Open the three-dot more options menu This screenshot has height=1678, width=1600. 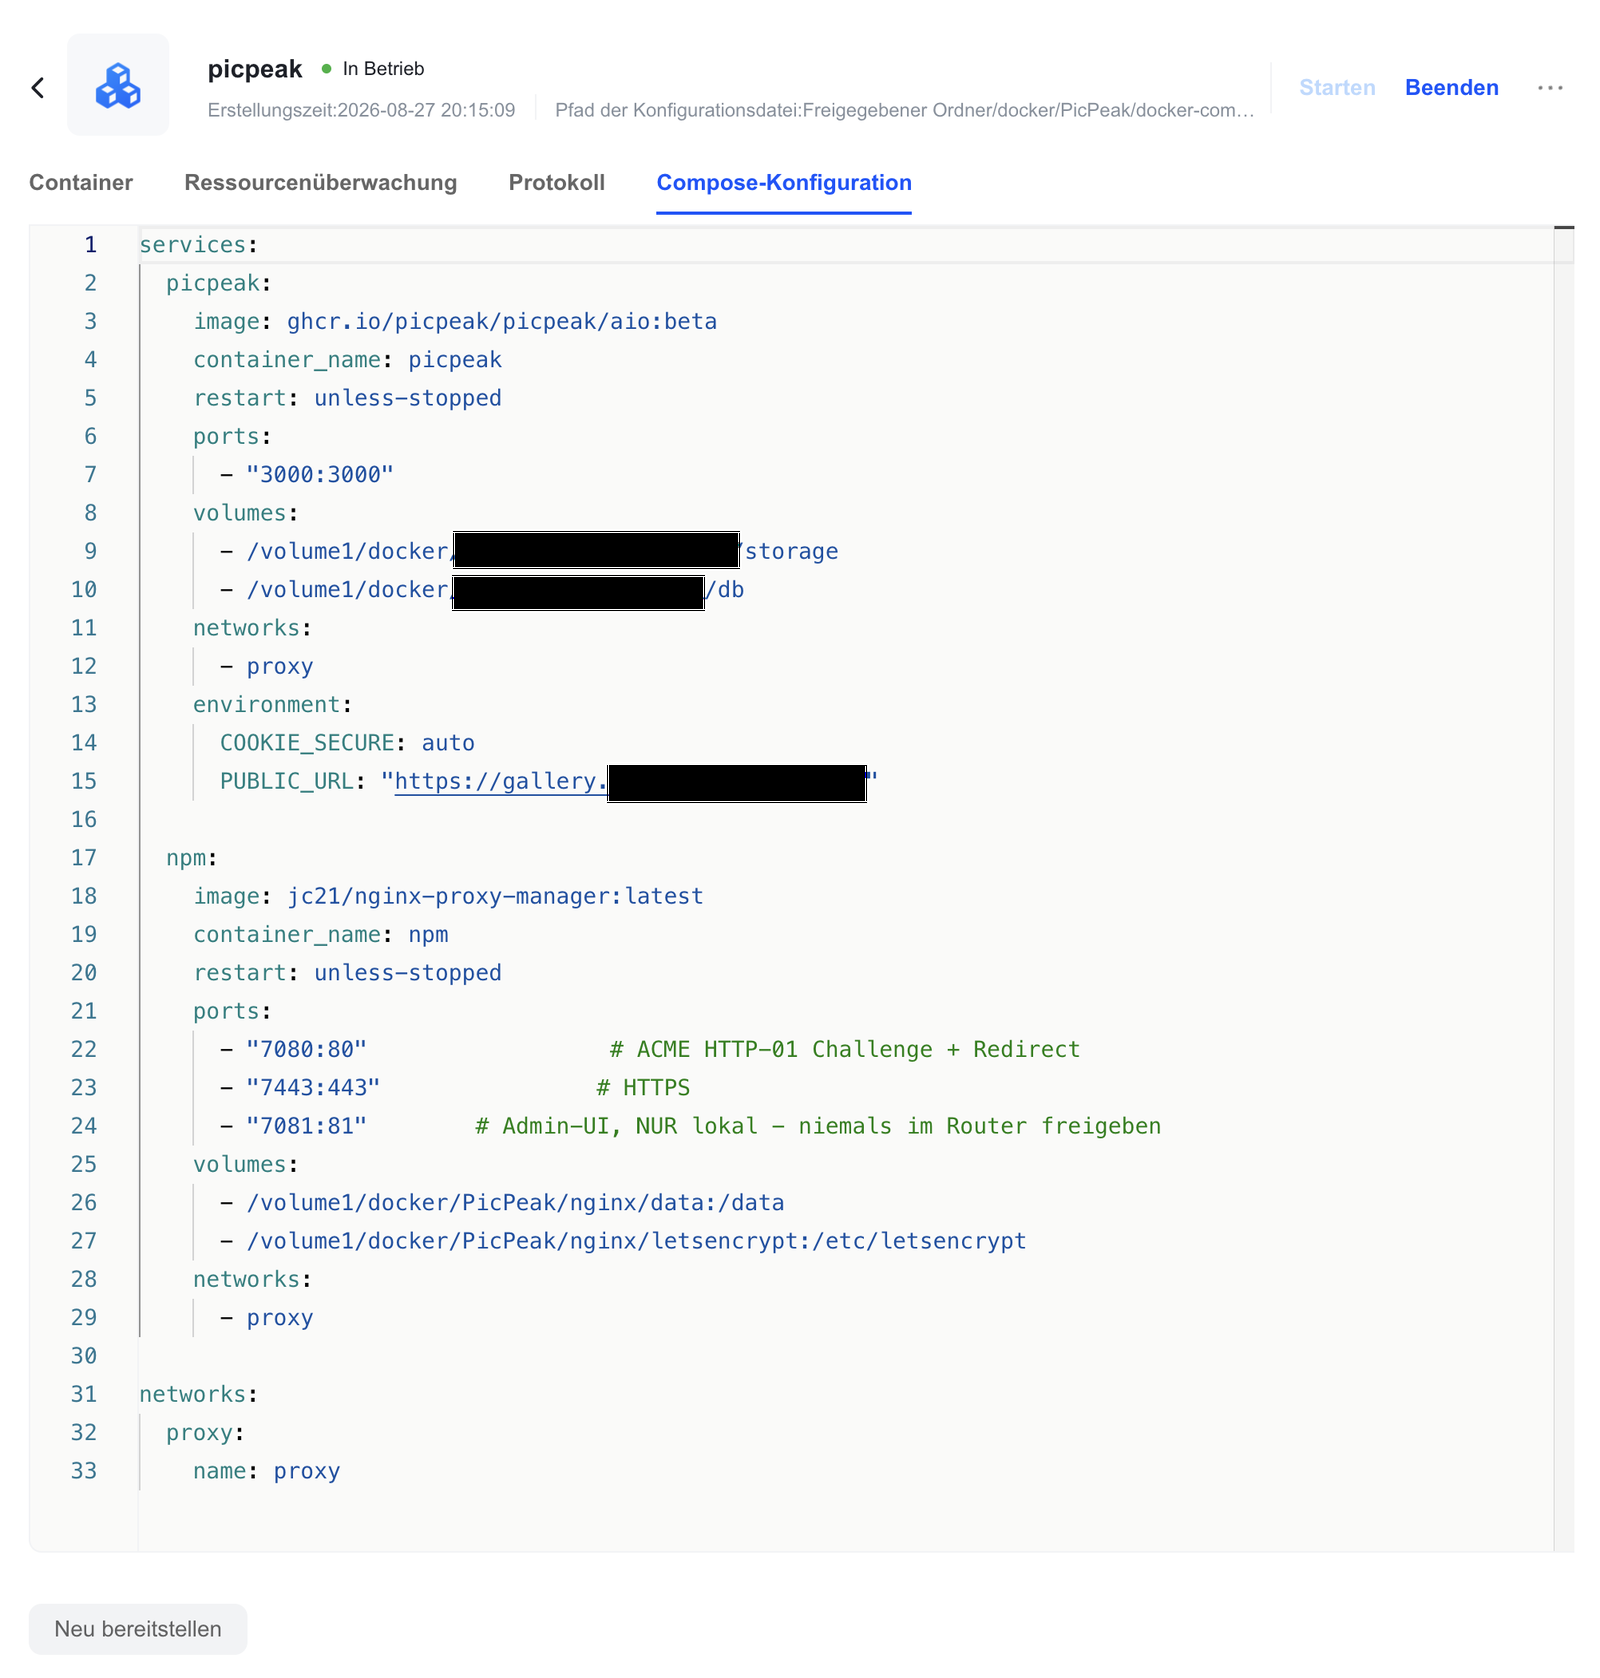(x=1550, y=88)
